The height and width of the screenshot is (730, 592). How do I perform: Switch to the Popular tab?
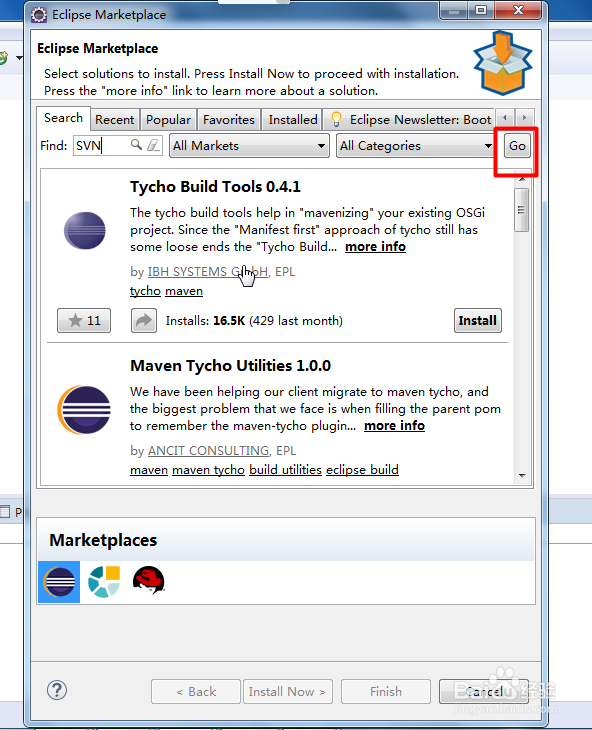click(168, 120)
